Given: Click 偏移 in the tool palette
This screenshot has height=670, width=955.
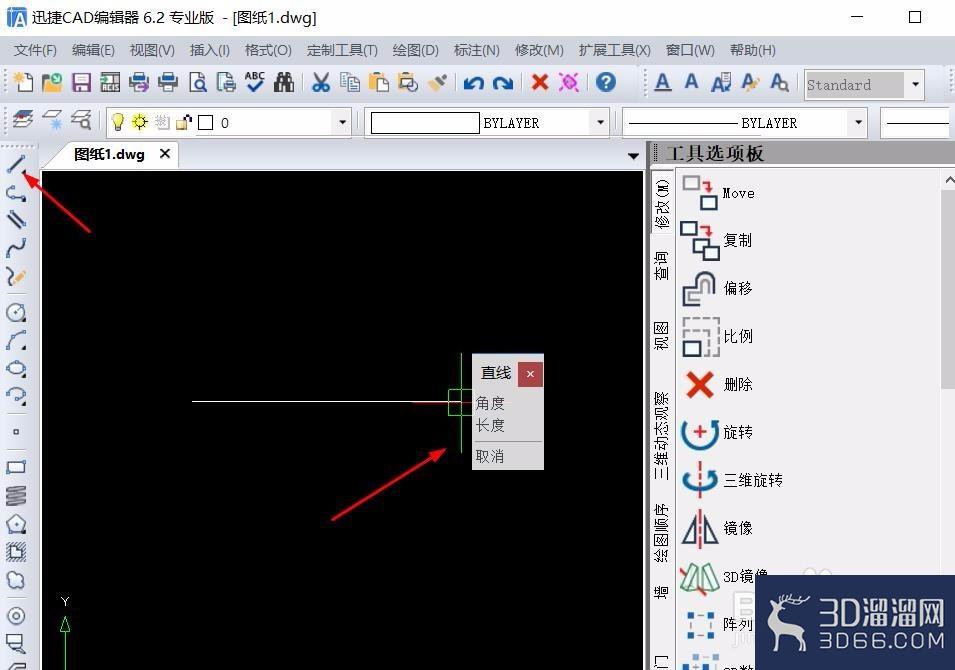Looking at the screenshot, I should coord(717,287).
